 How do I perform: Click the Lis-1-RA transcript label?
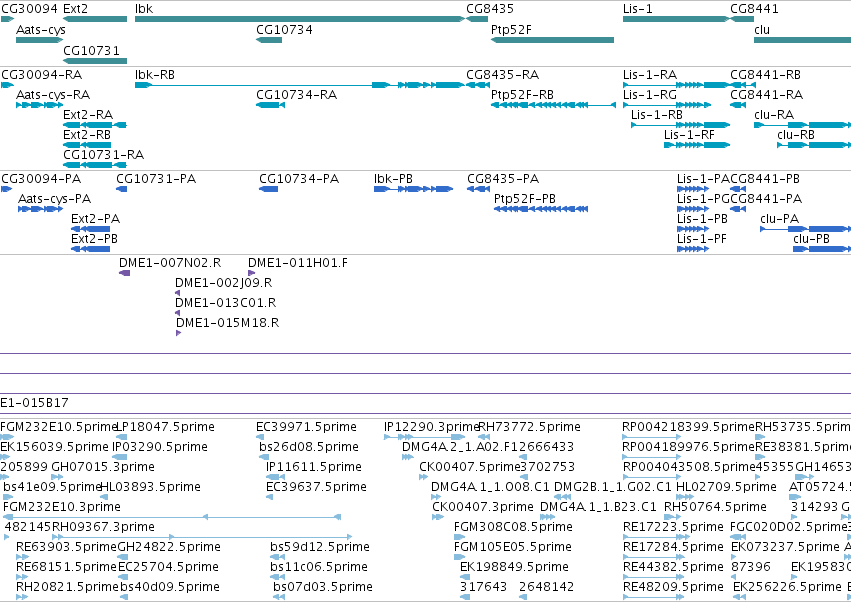(650, 74)
